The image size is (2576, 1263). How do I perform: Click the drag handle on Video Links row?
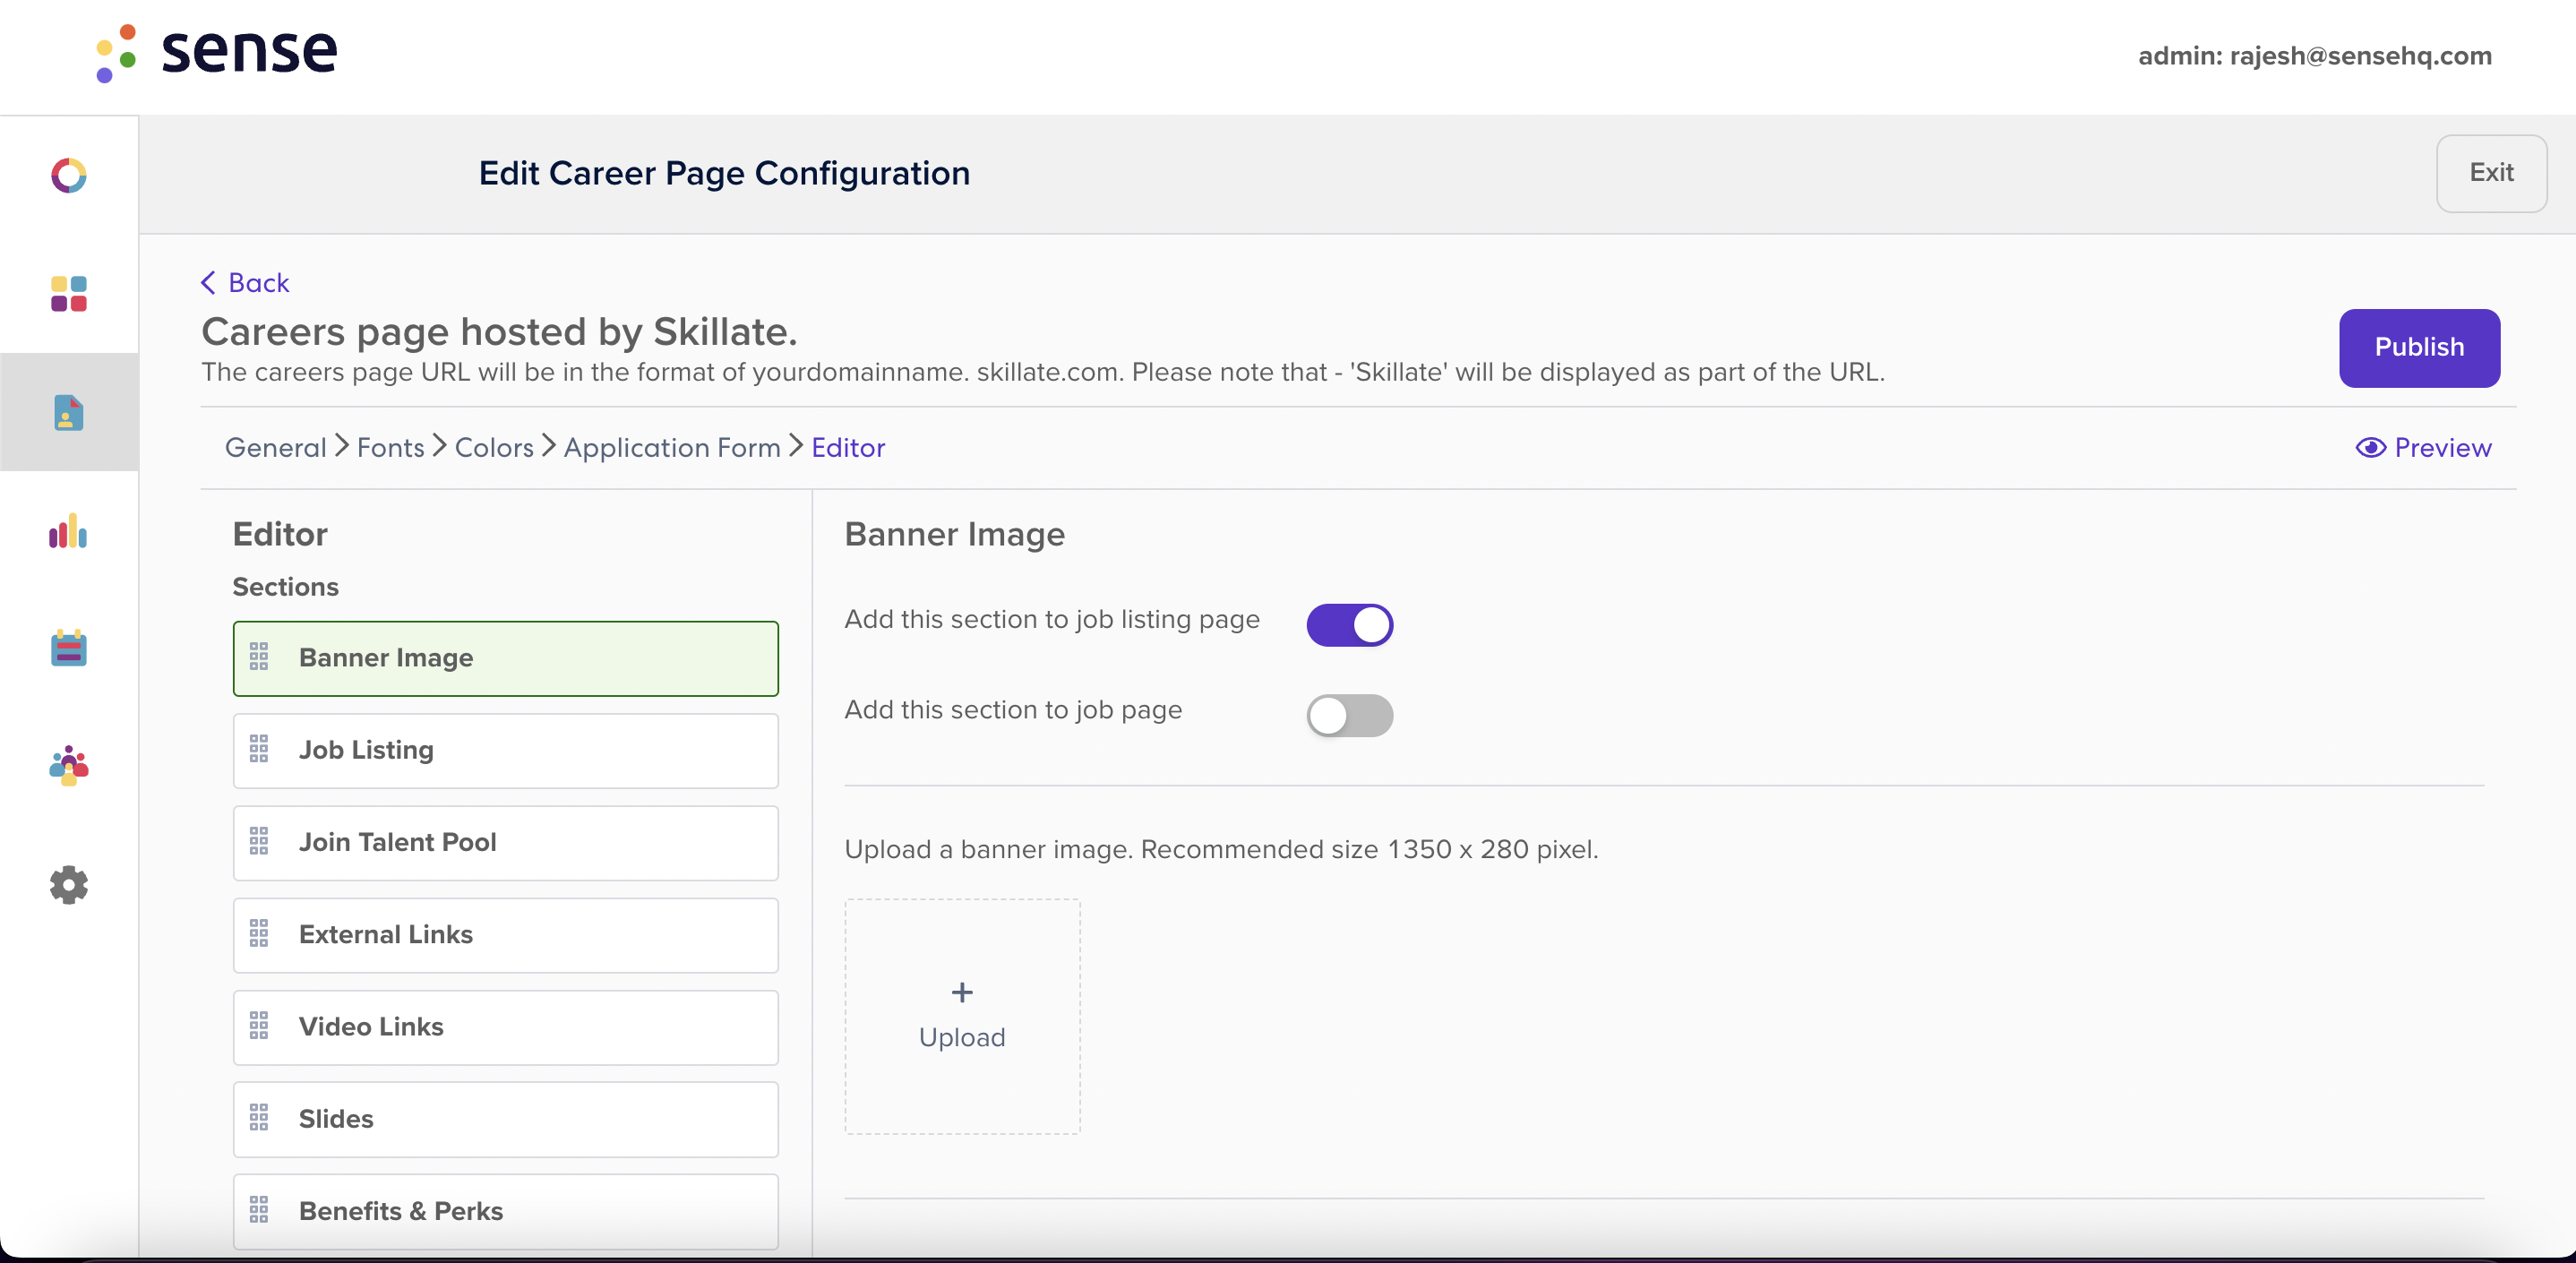(x=259, y=1026)
